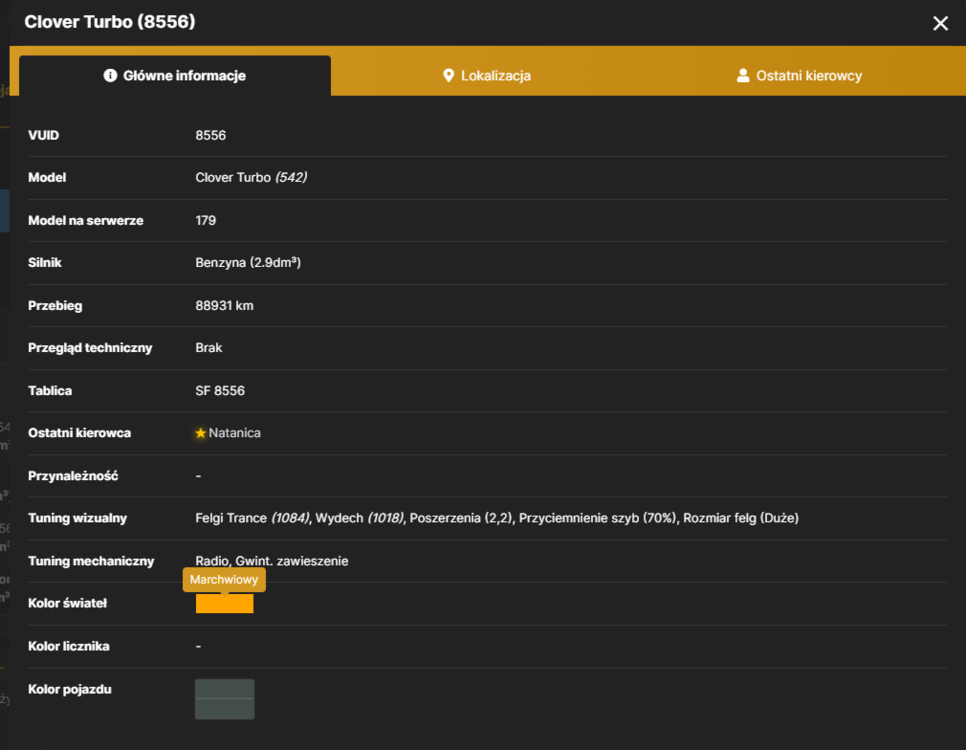Click the Silnik row label
Screen dimensions: 966x750
45,263
